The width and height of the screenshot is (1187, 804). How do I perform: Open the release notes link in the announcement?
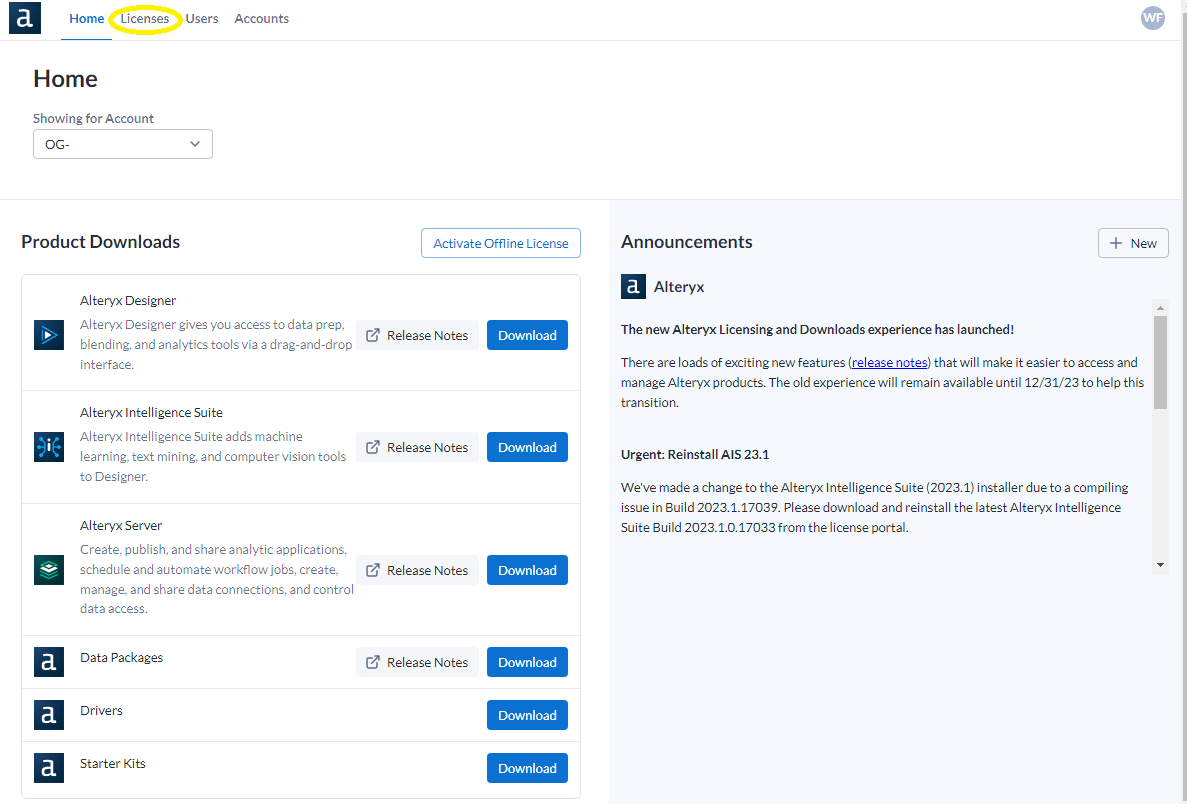889,363
